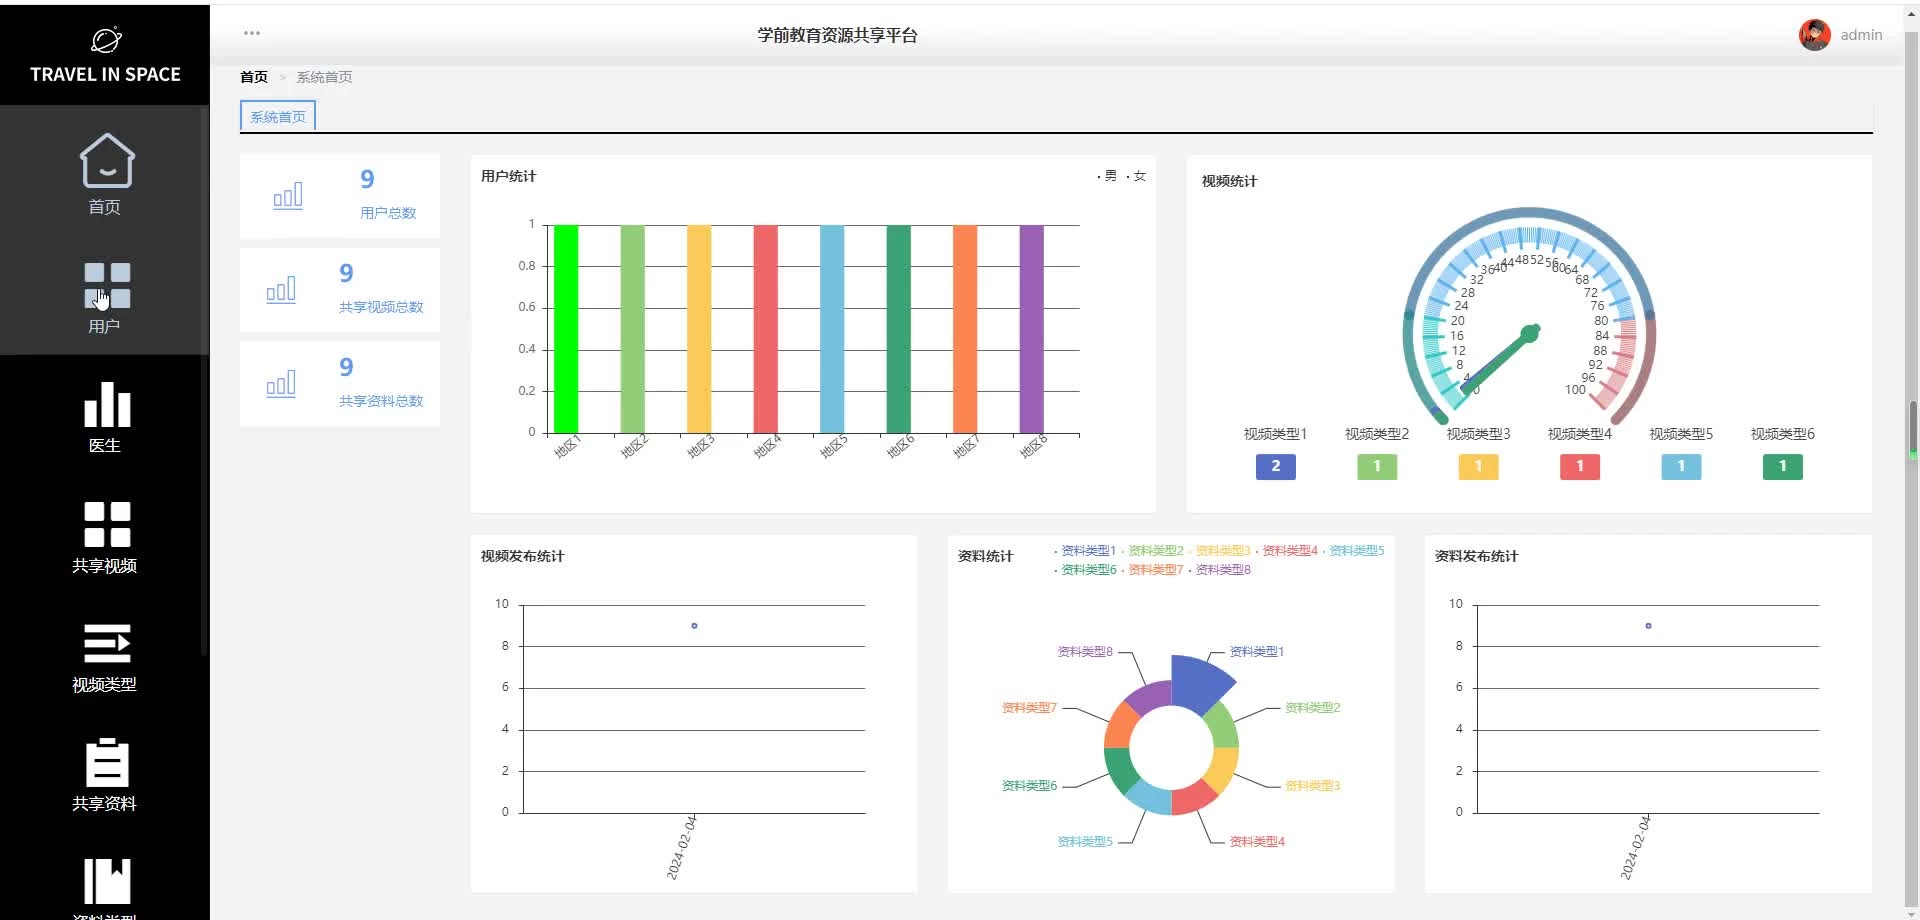This screenshot has width=1920, height=920.
Task: Open the 共享视频 grid sidebar icon
Action: [x=106, y=525]
